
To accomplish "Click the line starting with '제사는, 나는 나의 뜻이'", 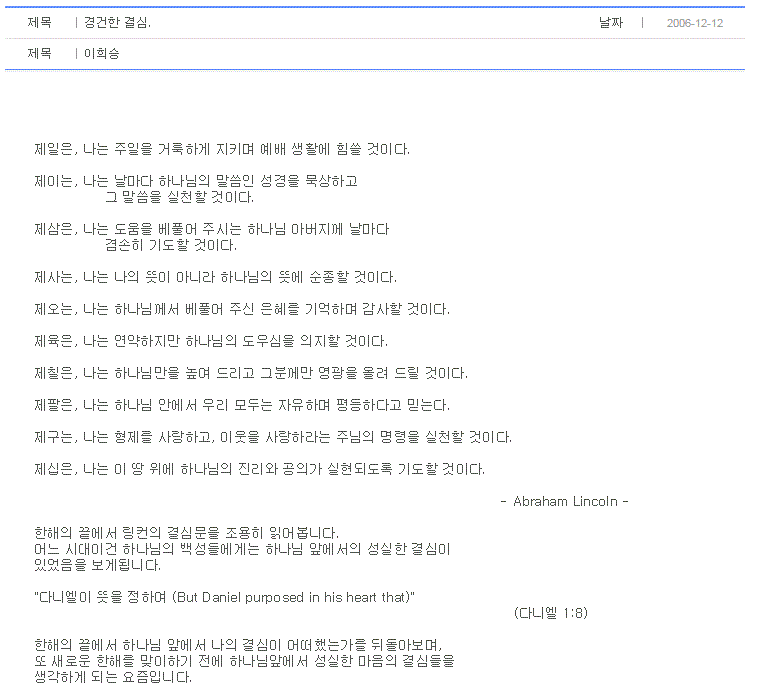I will 215,277.
